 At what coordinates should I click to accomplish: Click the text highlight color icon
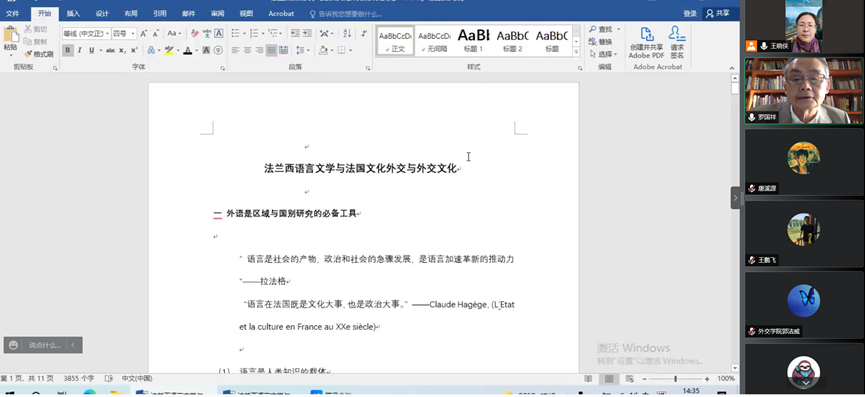pos(169,50)
